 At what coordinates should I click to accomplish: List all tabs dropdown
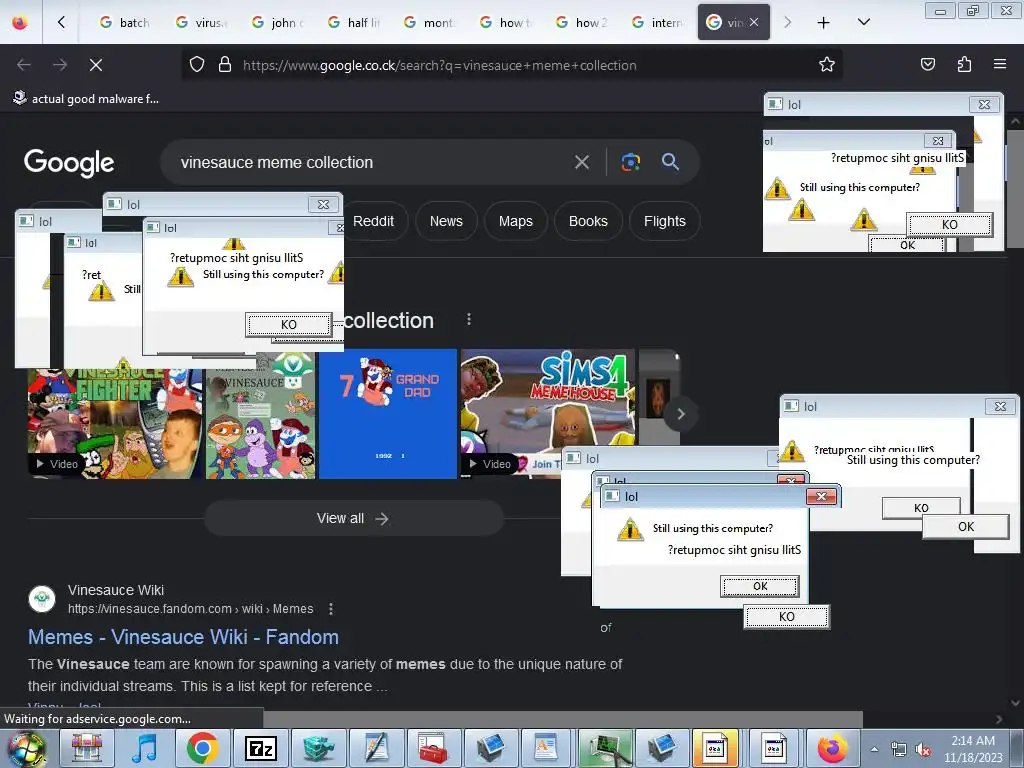tap(863, 23)
